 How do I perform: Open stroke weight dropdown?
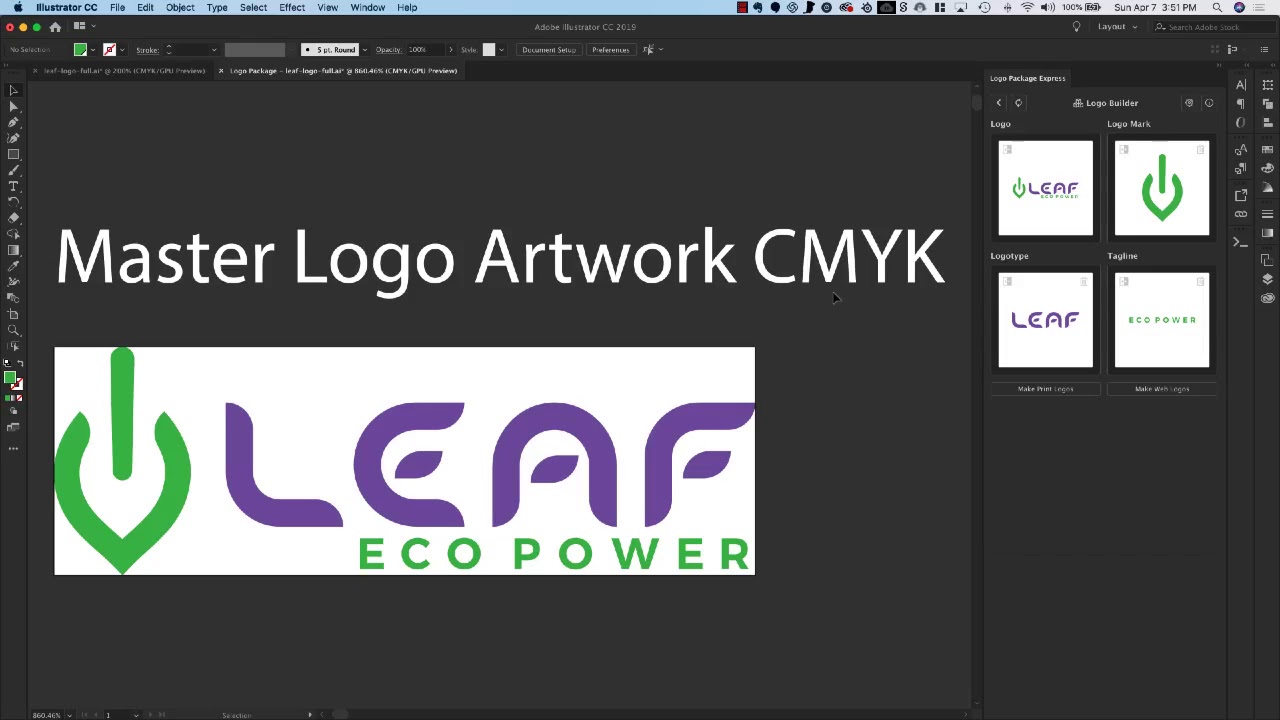(213, 50)
